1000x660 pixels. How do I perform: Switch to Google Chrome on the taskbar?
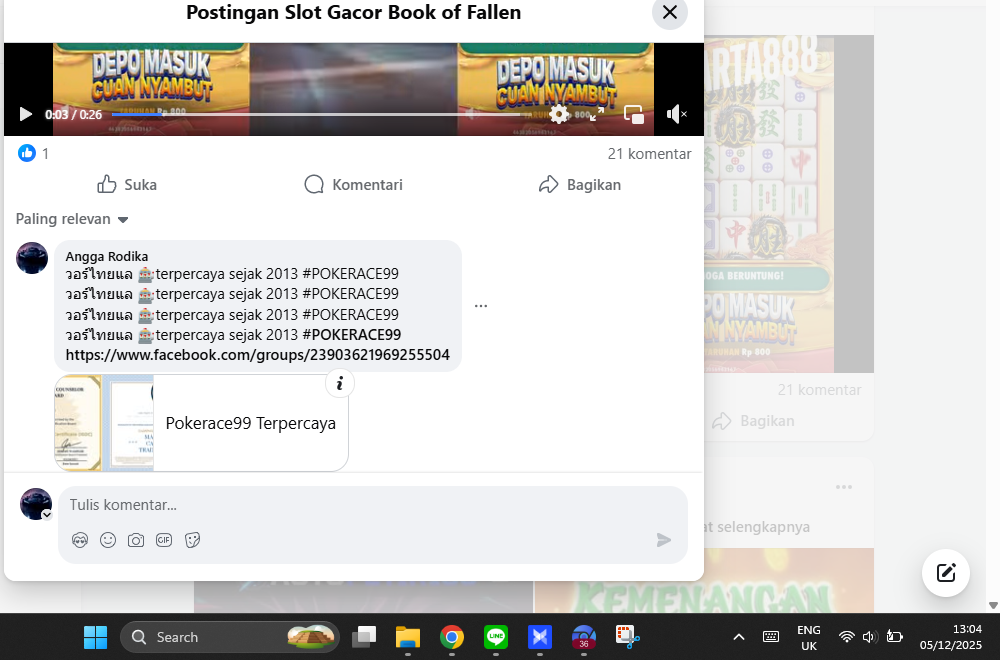click(x=452, y=636)
